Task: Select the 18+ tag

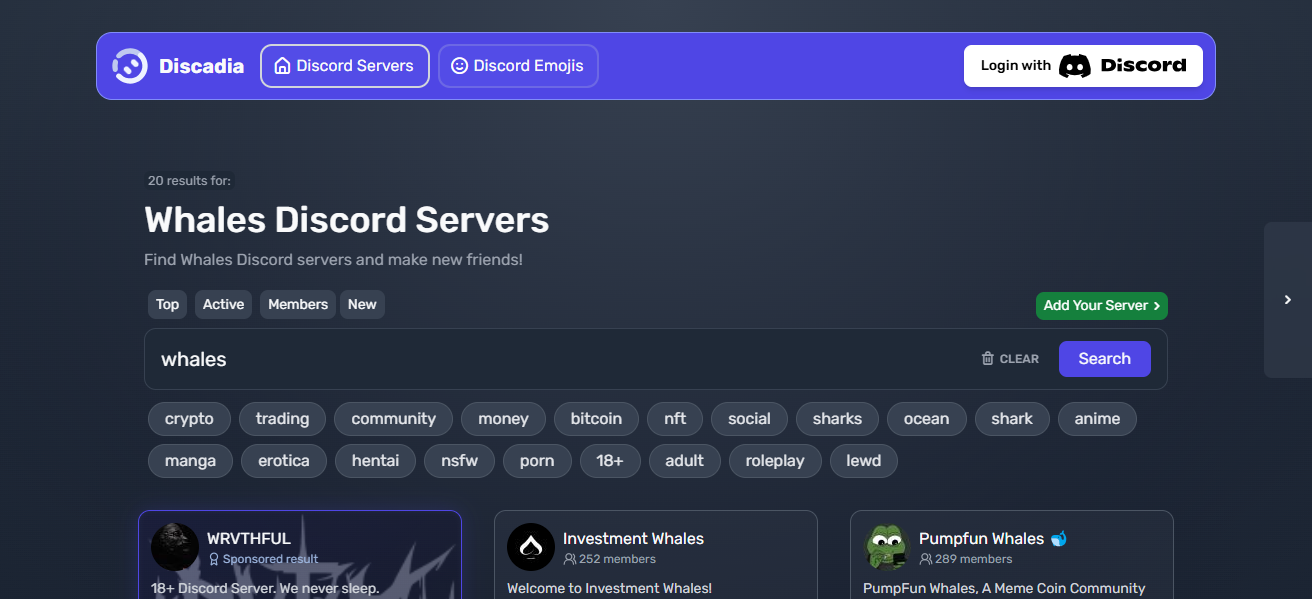Action: pyautogui.click(x=610, y=461)
